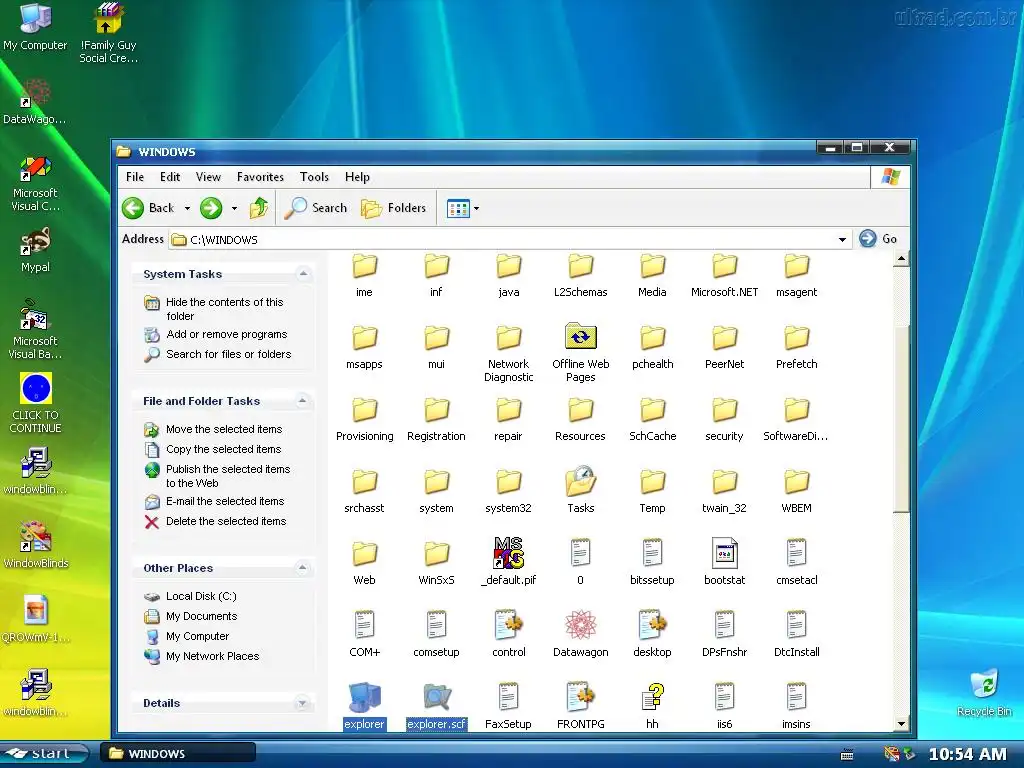Image resolution: width=1024 pixels, height=768 pixels.
Task: Click the scroll down arrow
Action: click(901, 723)
